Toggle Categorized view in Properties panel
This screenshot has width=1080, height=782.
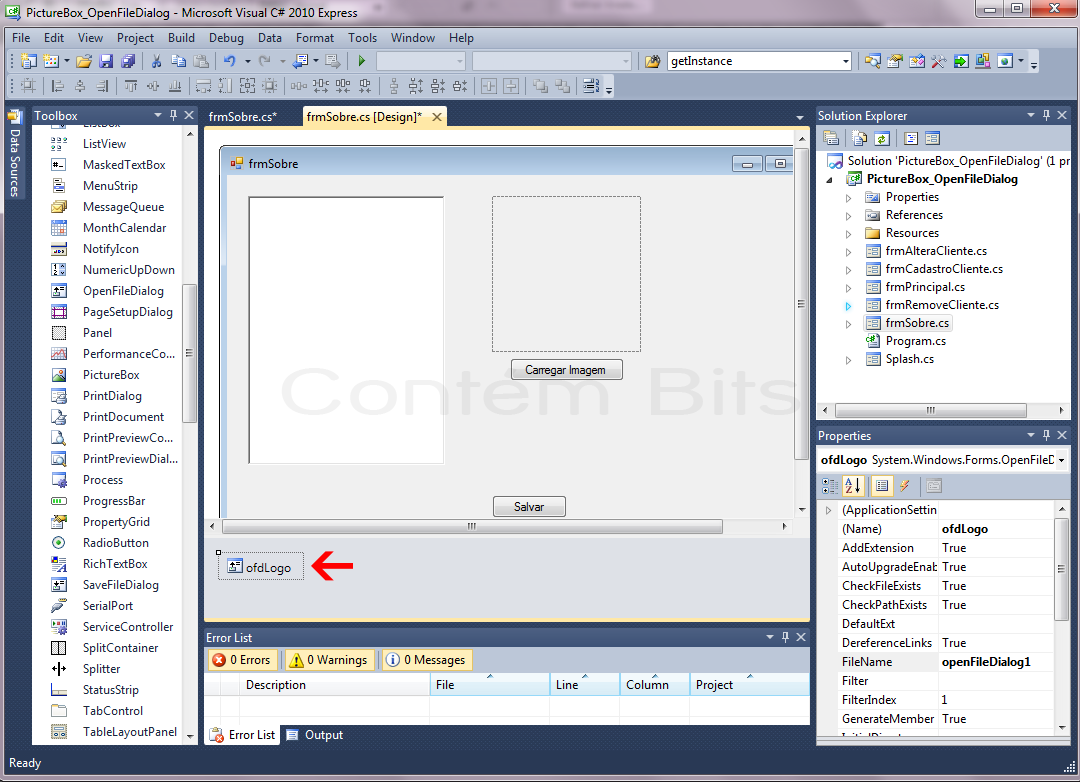point(830,486)
